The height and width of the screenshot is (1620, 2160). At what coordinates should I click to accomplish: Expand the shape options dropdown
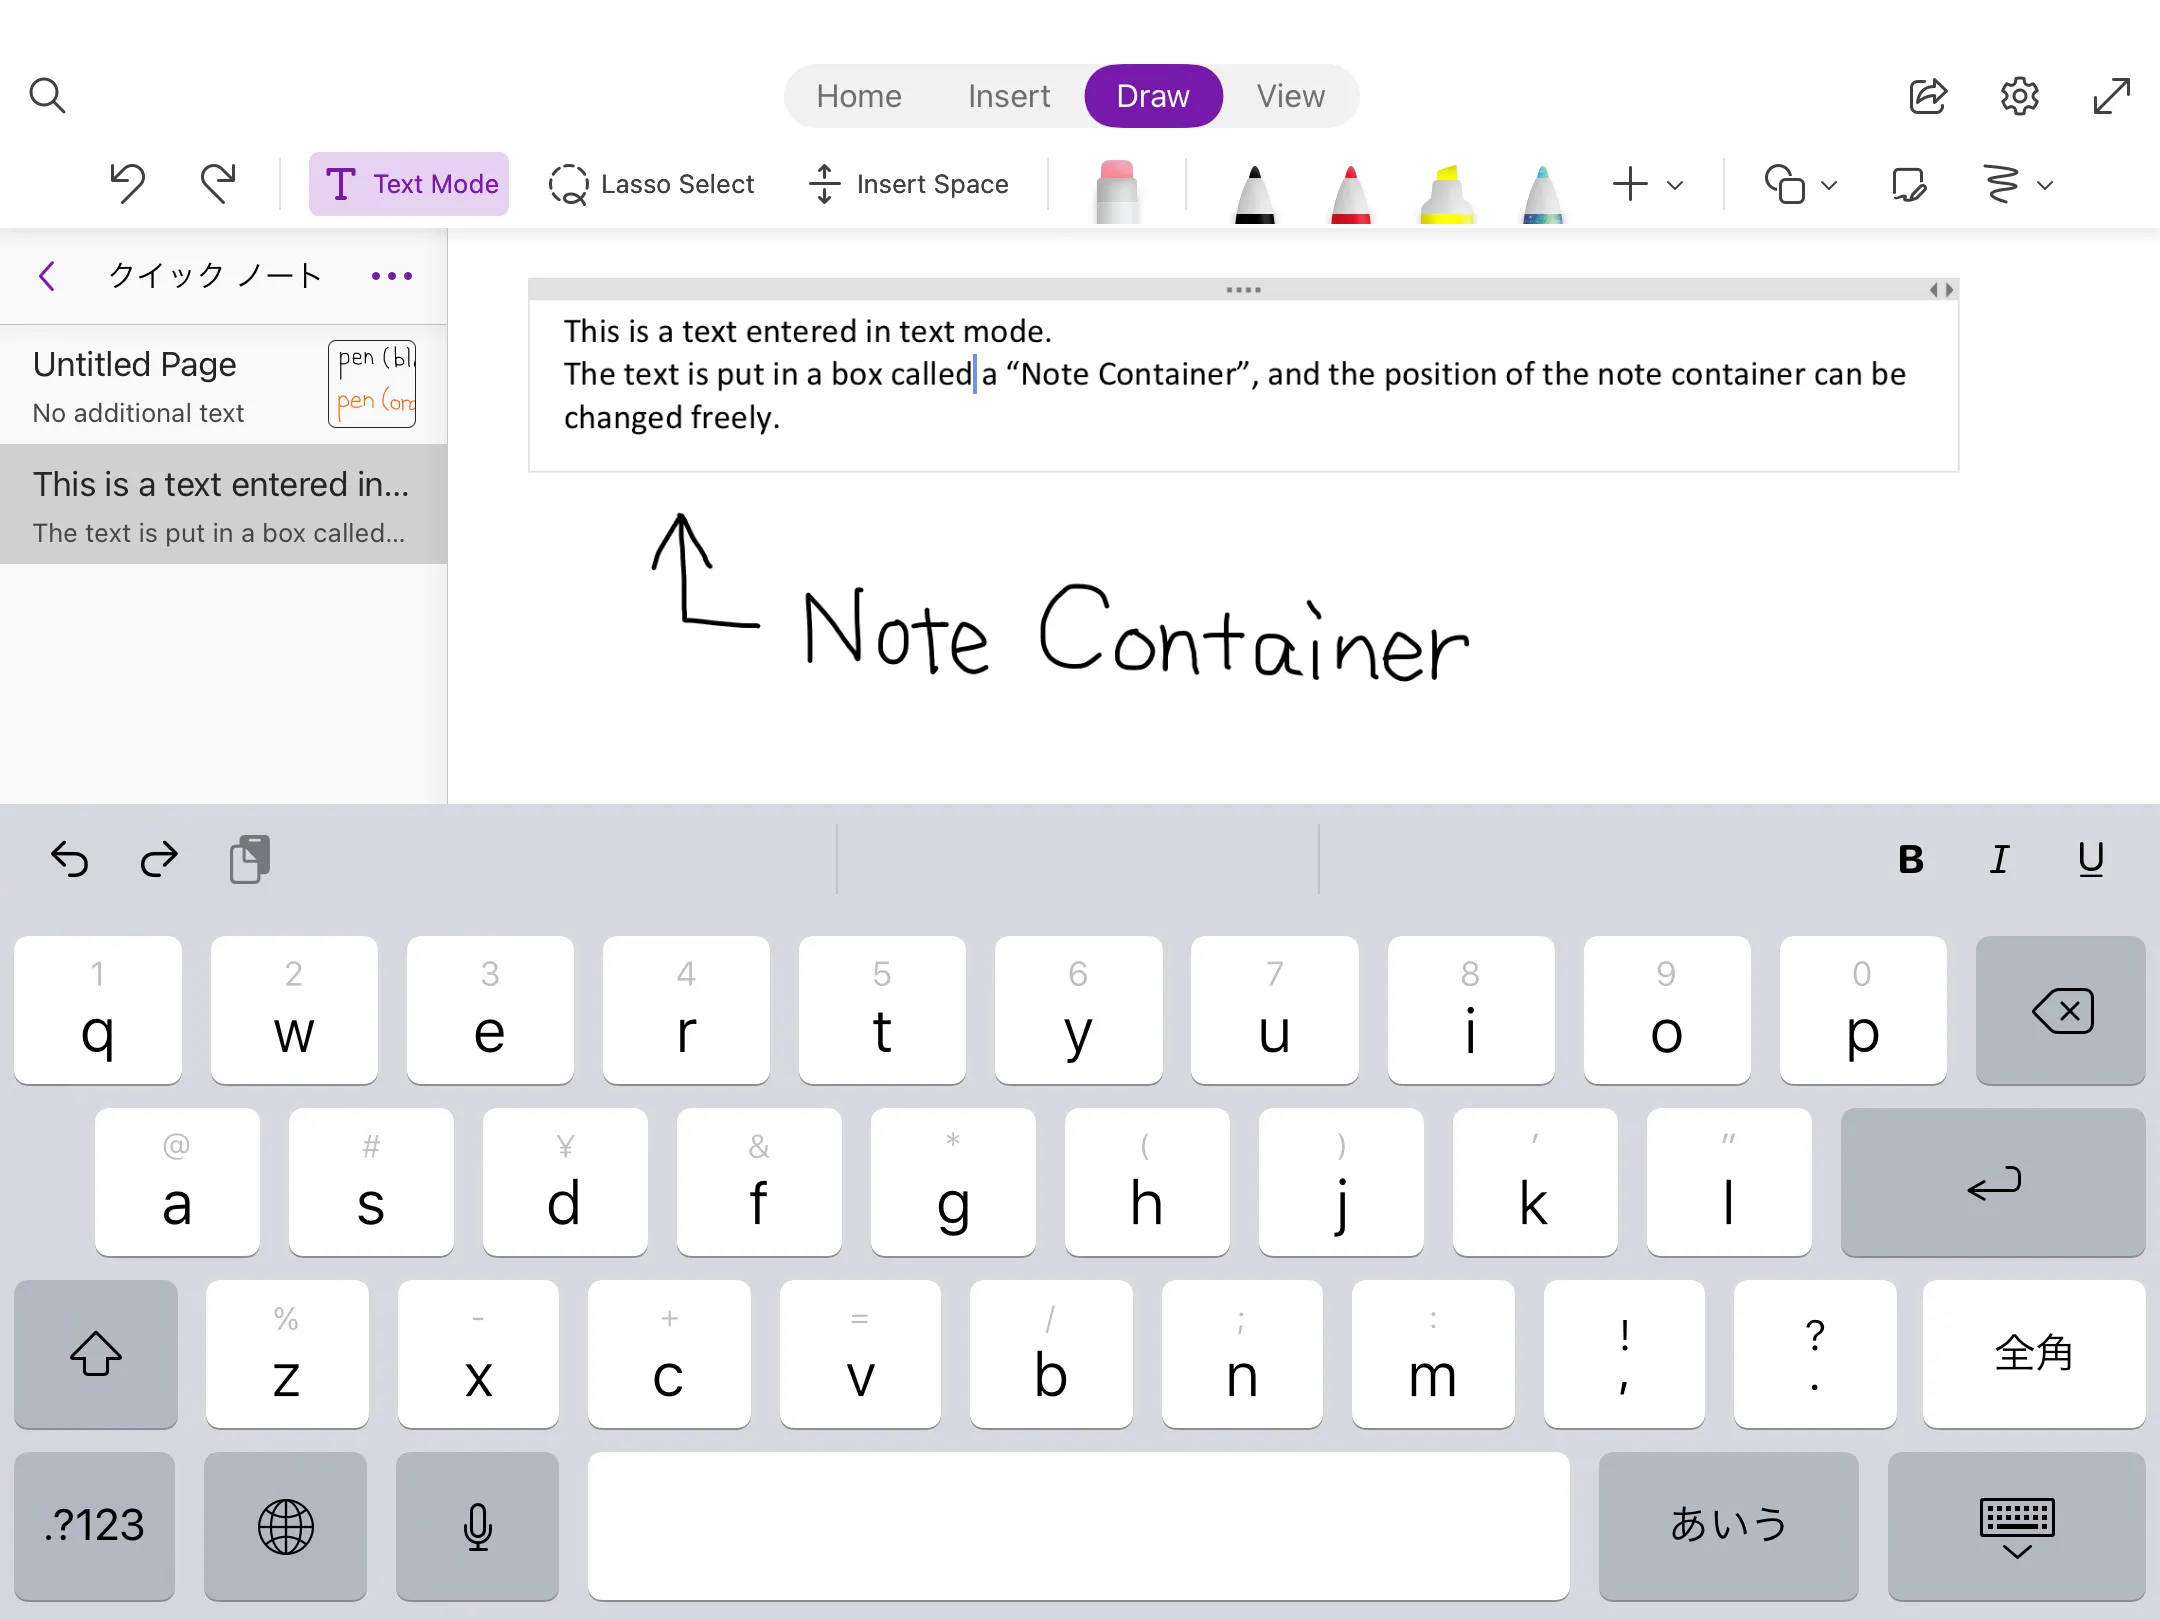pyautogui.click(x=1828, y=184)
